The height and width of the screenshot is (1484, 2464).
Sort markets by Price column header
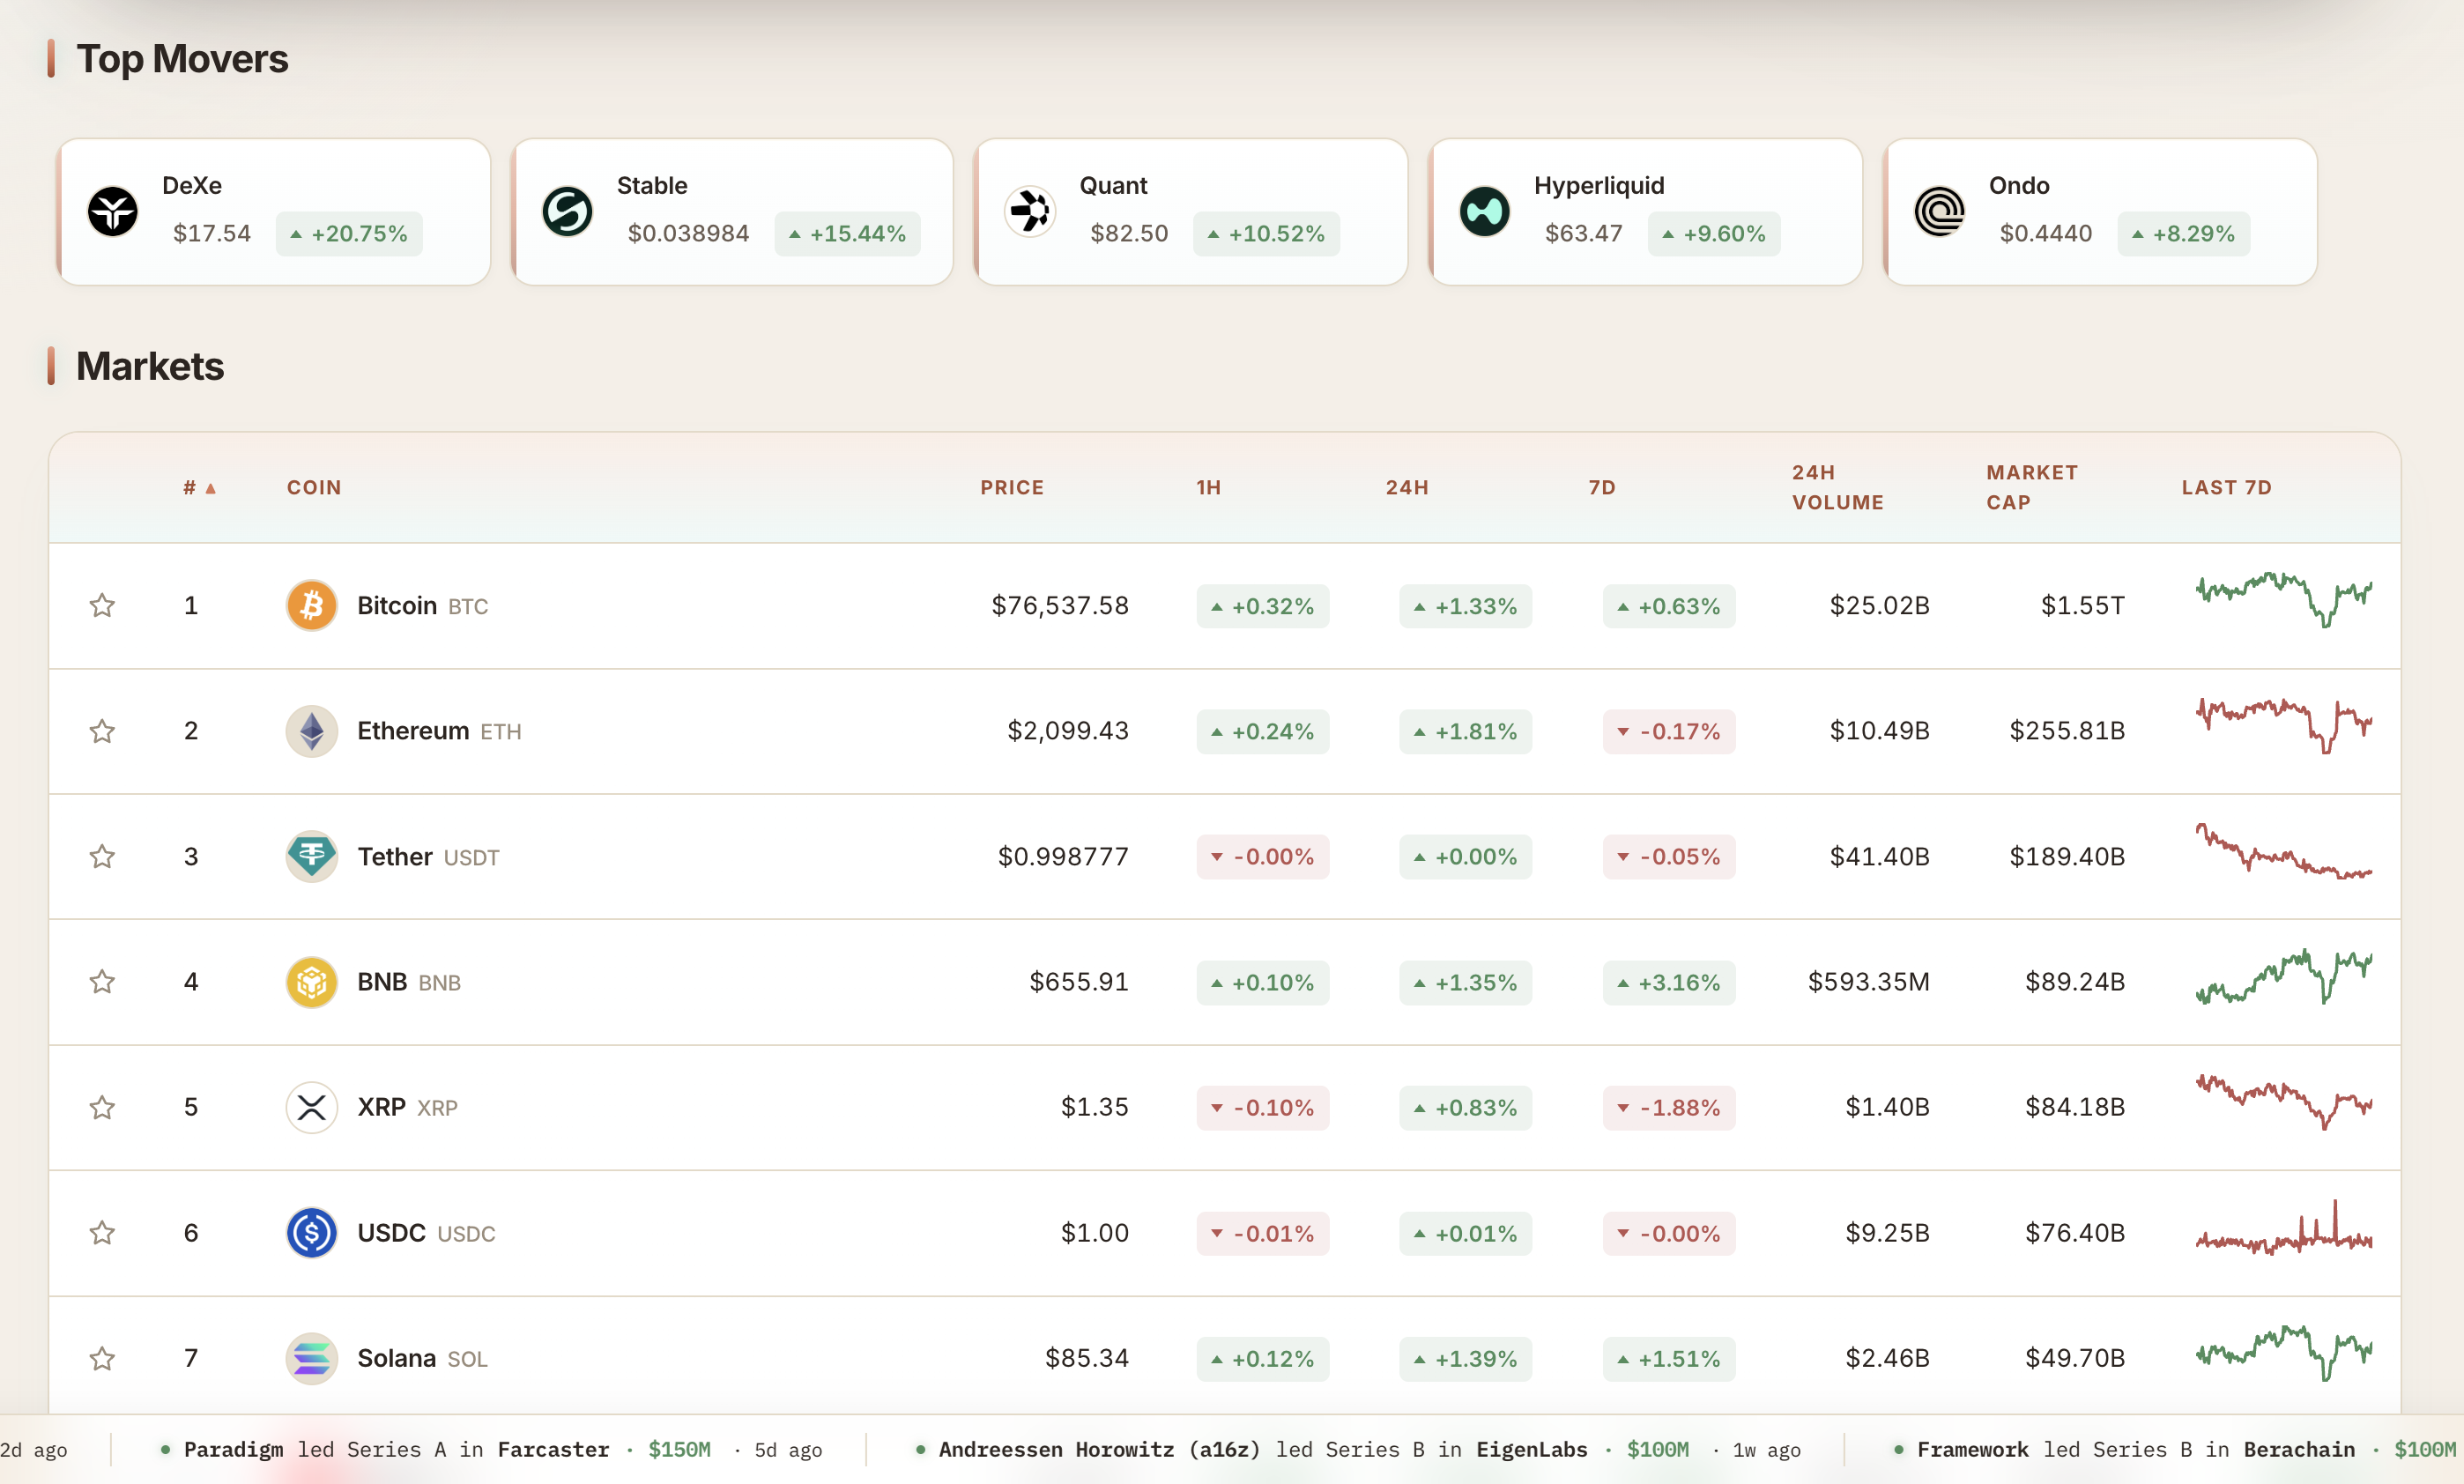[x=1012, y=487]
